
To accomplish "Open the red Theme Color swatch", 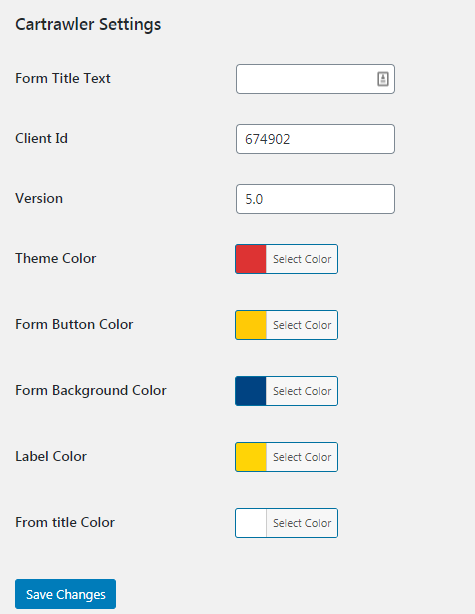I will (x=251, y=259).
